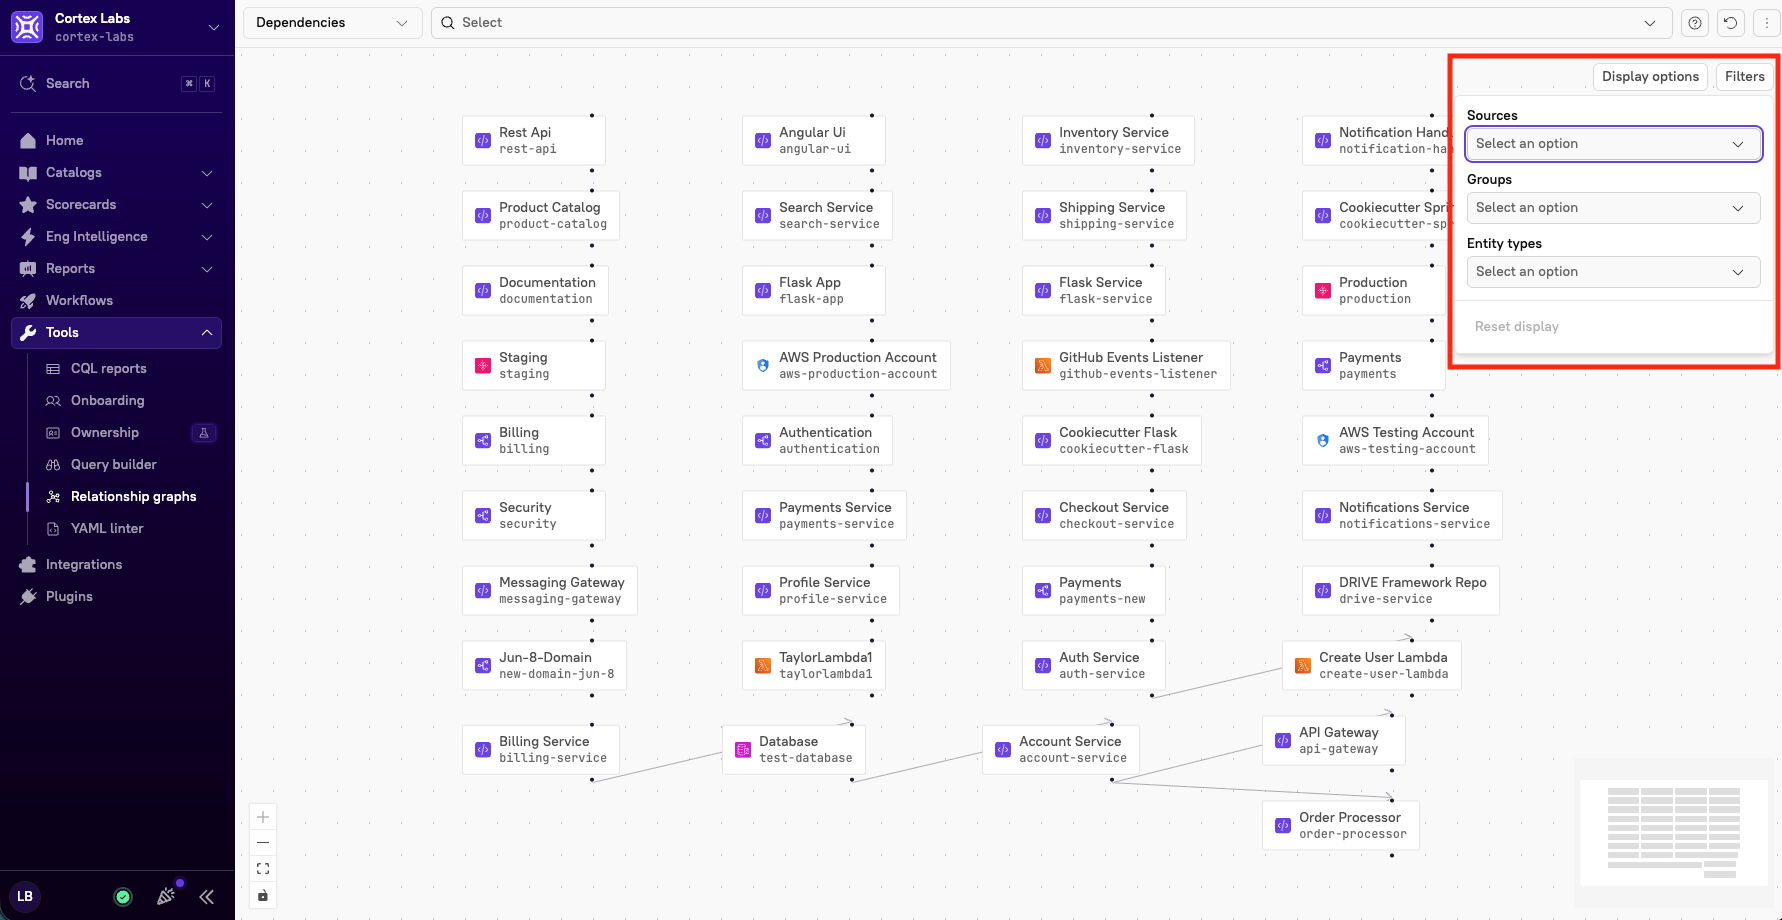Click the help question mark icon

(1694, 23)
